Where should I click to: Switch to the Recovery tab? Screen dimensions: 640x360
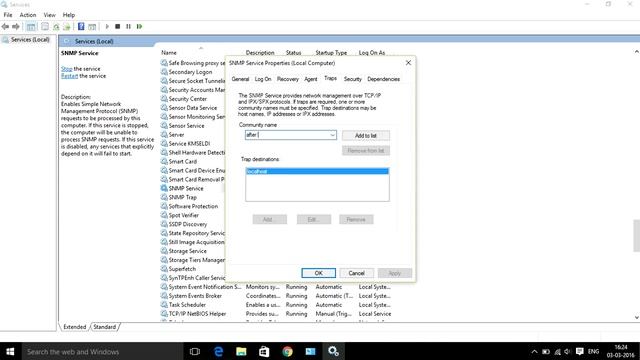click(287, 79)
